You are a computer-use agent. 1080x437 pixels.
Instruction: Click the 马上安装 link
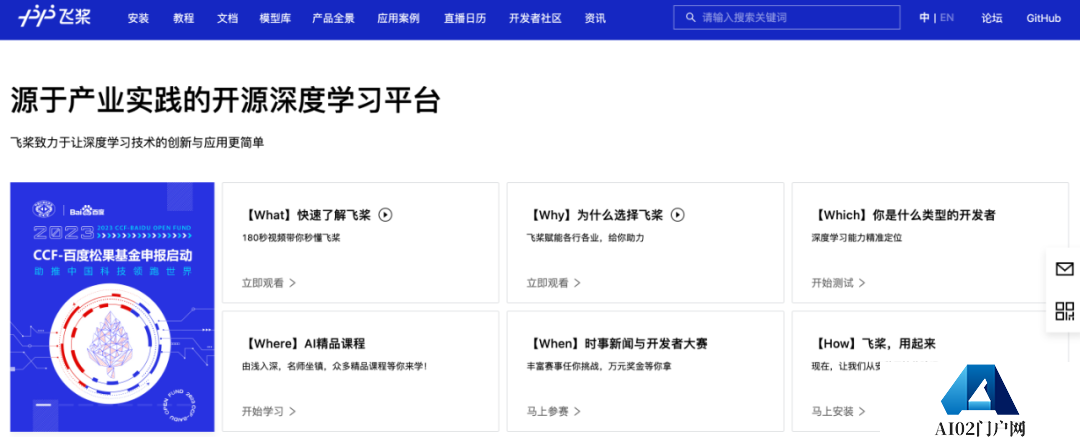point(833,411)
